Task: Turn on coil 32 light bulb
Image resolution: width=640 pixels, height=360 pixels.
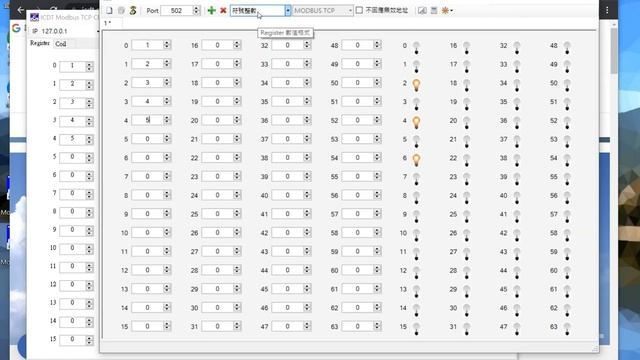Action: (517, 47)
